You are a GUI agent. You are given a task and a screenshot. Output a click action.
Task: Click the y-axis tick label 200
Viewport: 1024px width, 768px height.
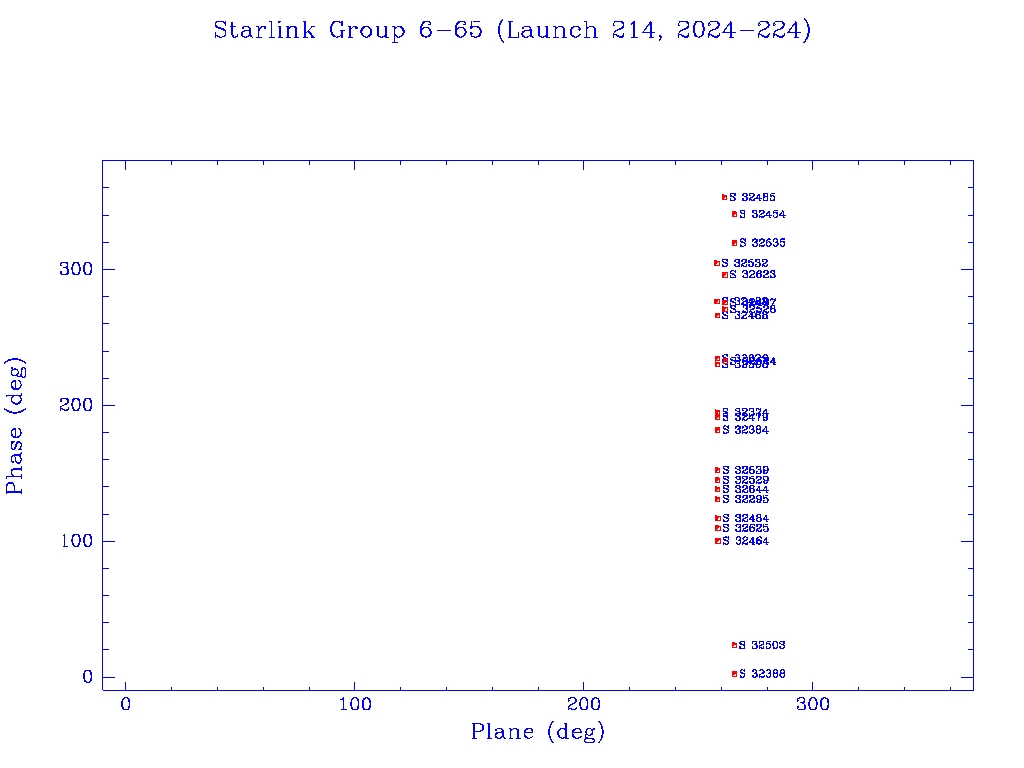76,405
